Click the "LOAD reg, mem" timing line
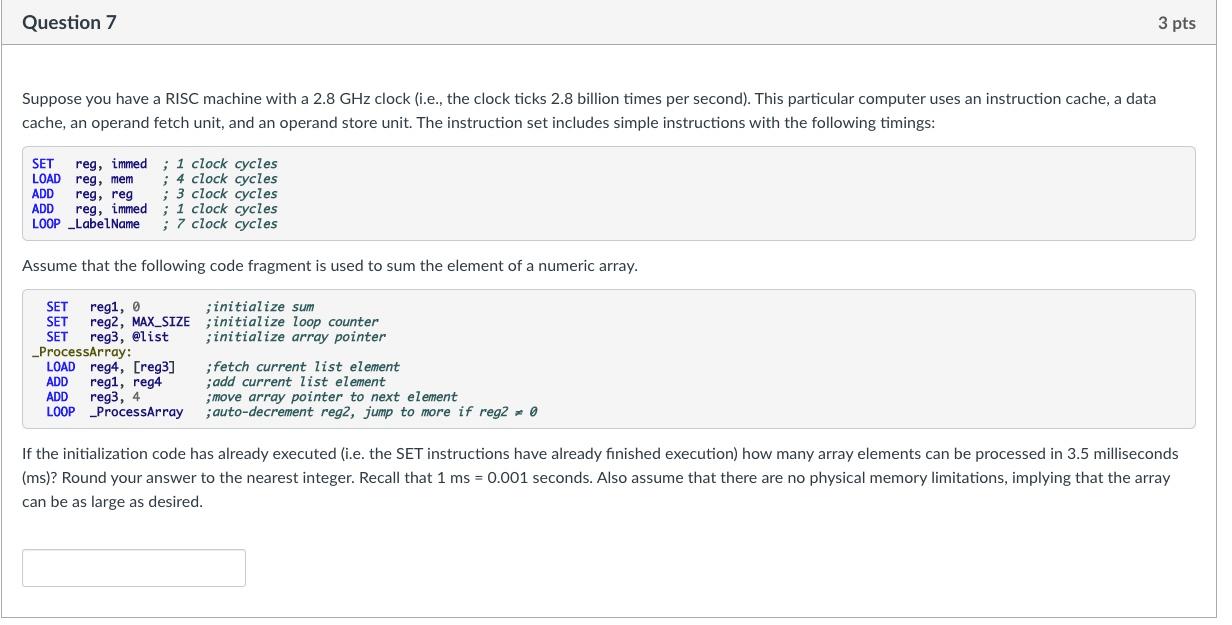 [83, 179]
